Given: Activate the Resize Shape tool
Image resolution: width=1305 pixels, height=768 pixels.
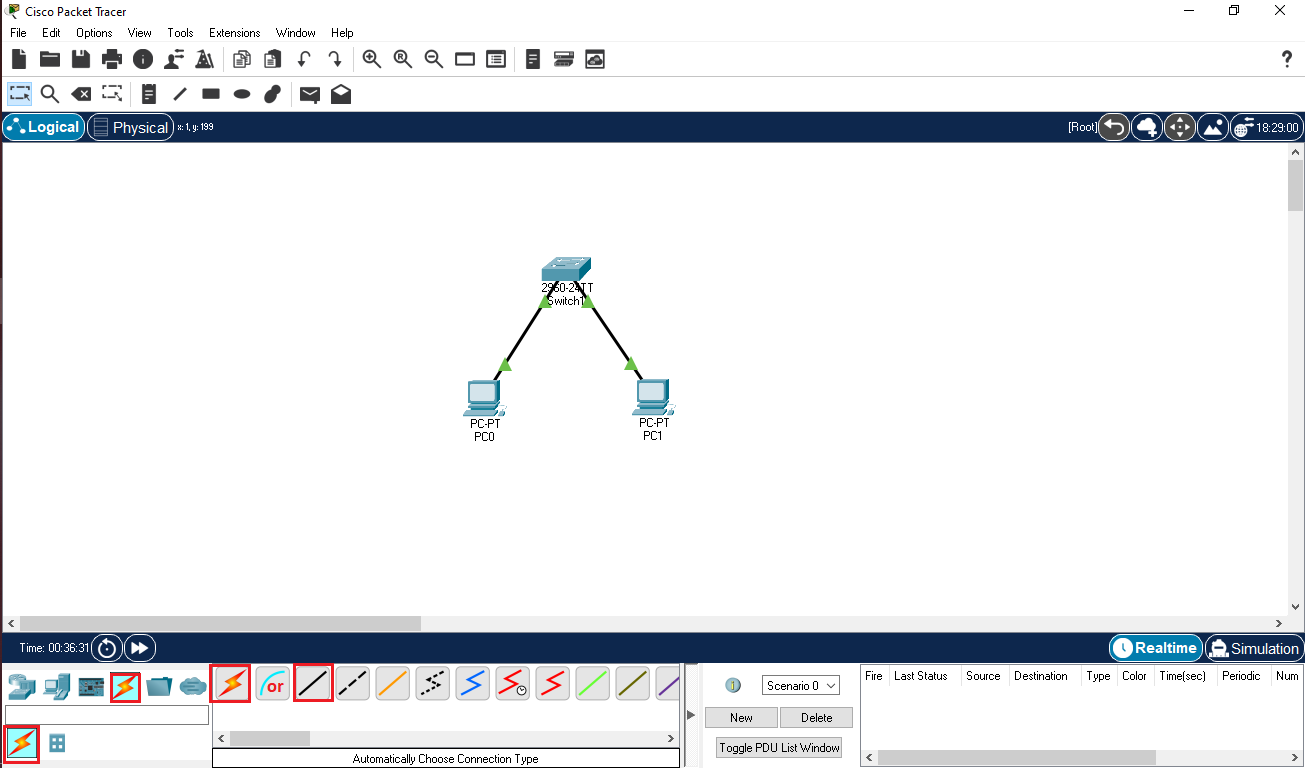Looking at the screenshot, I should coord(112,94).
